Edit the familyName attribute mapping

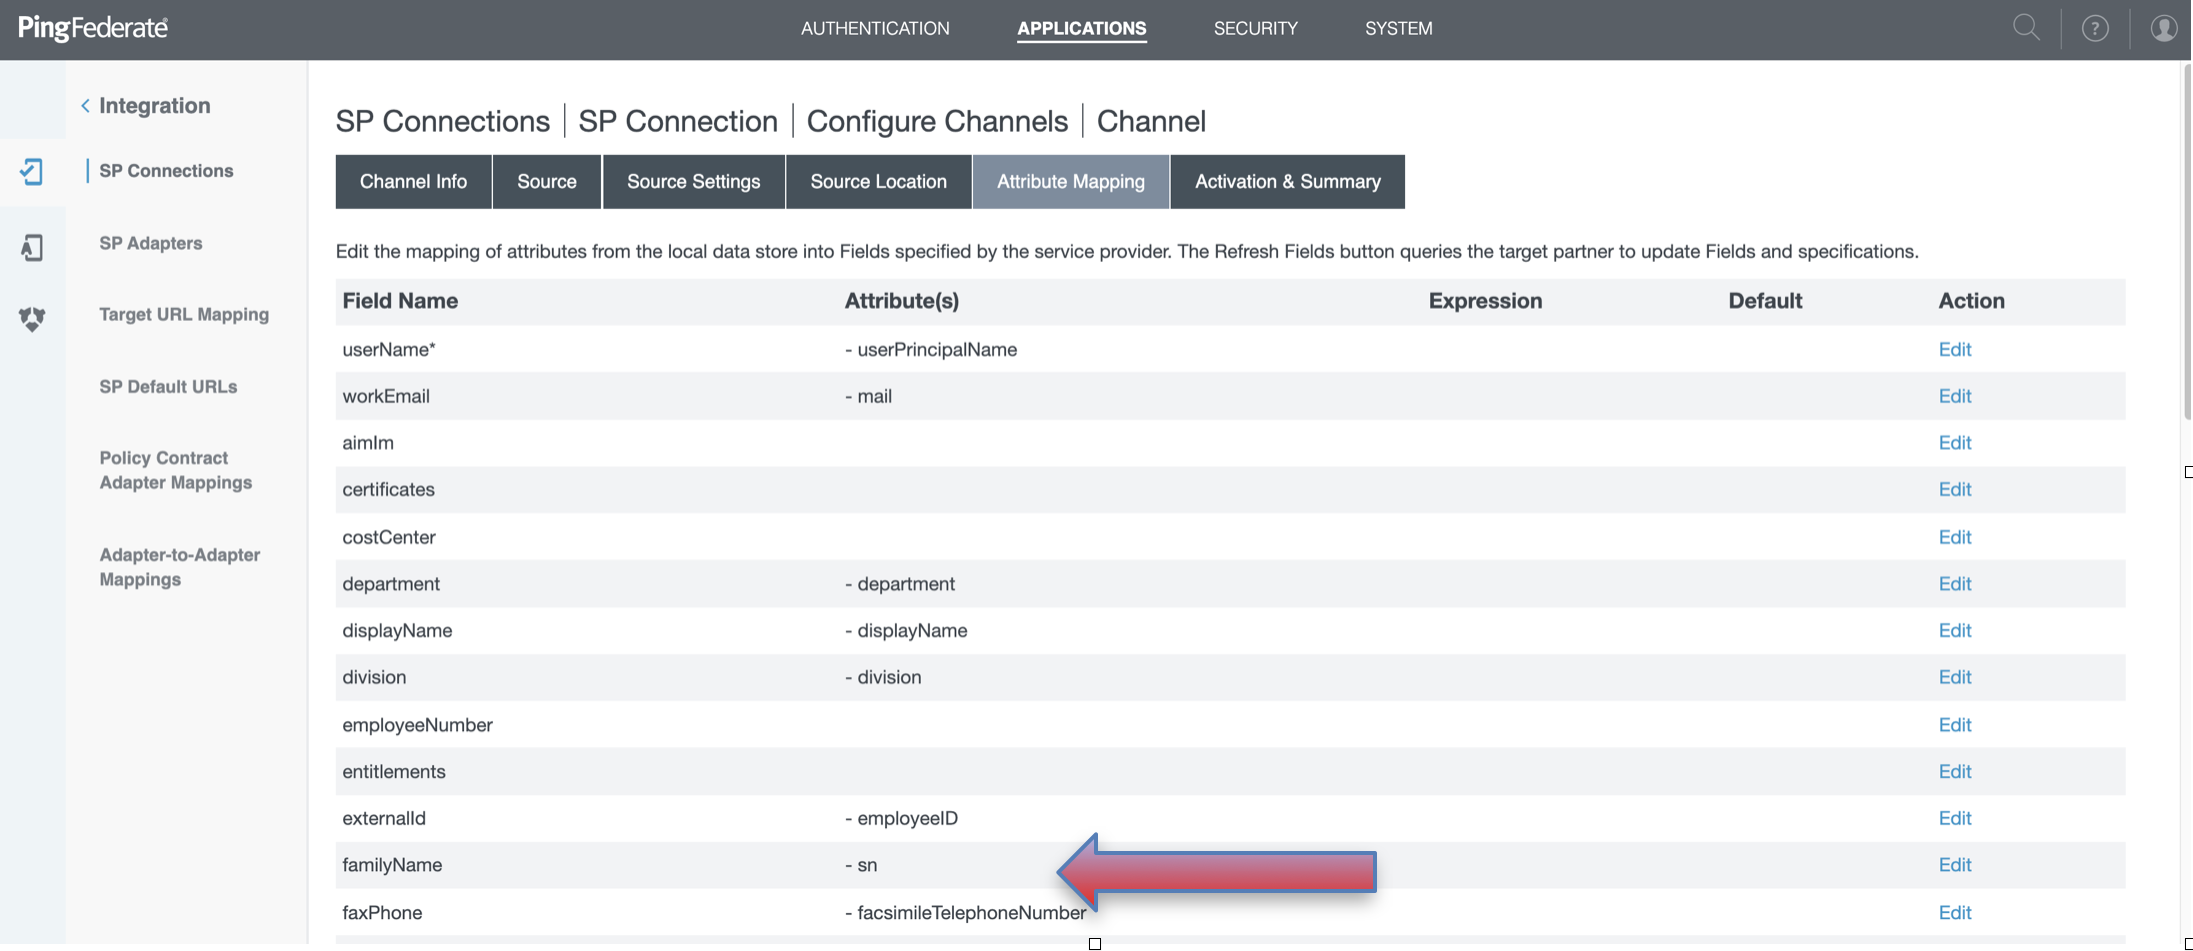click(x=1954, y=865)
